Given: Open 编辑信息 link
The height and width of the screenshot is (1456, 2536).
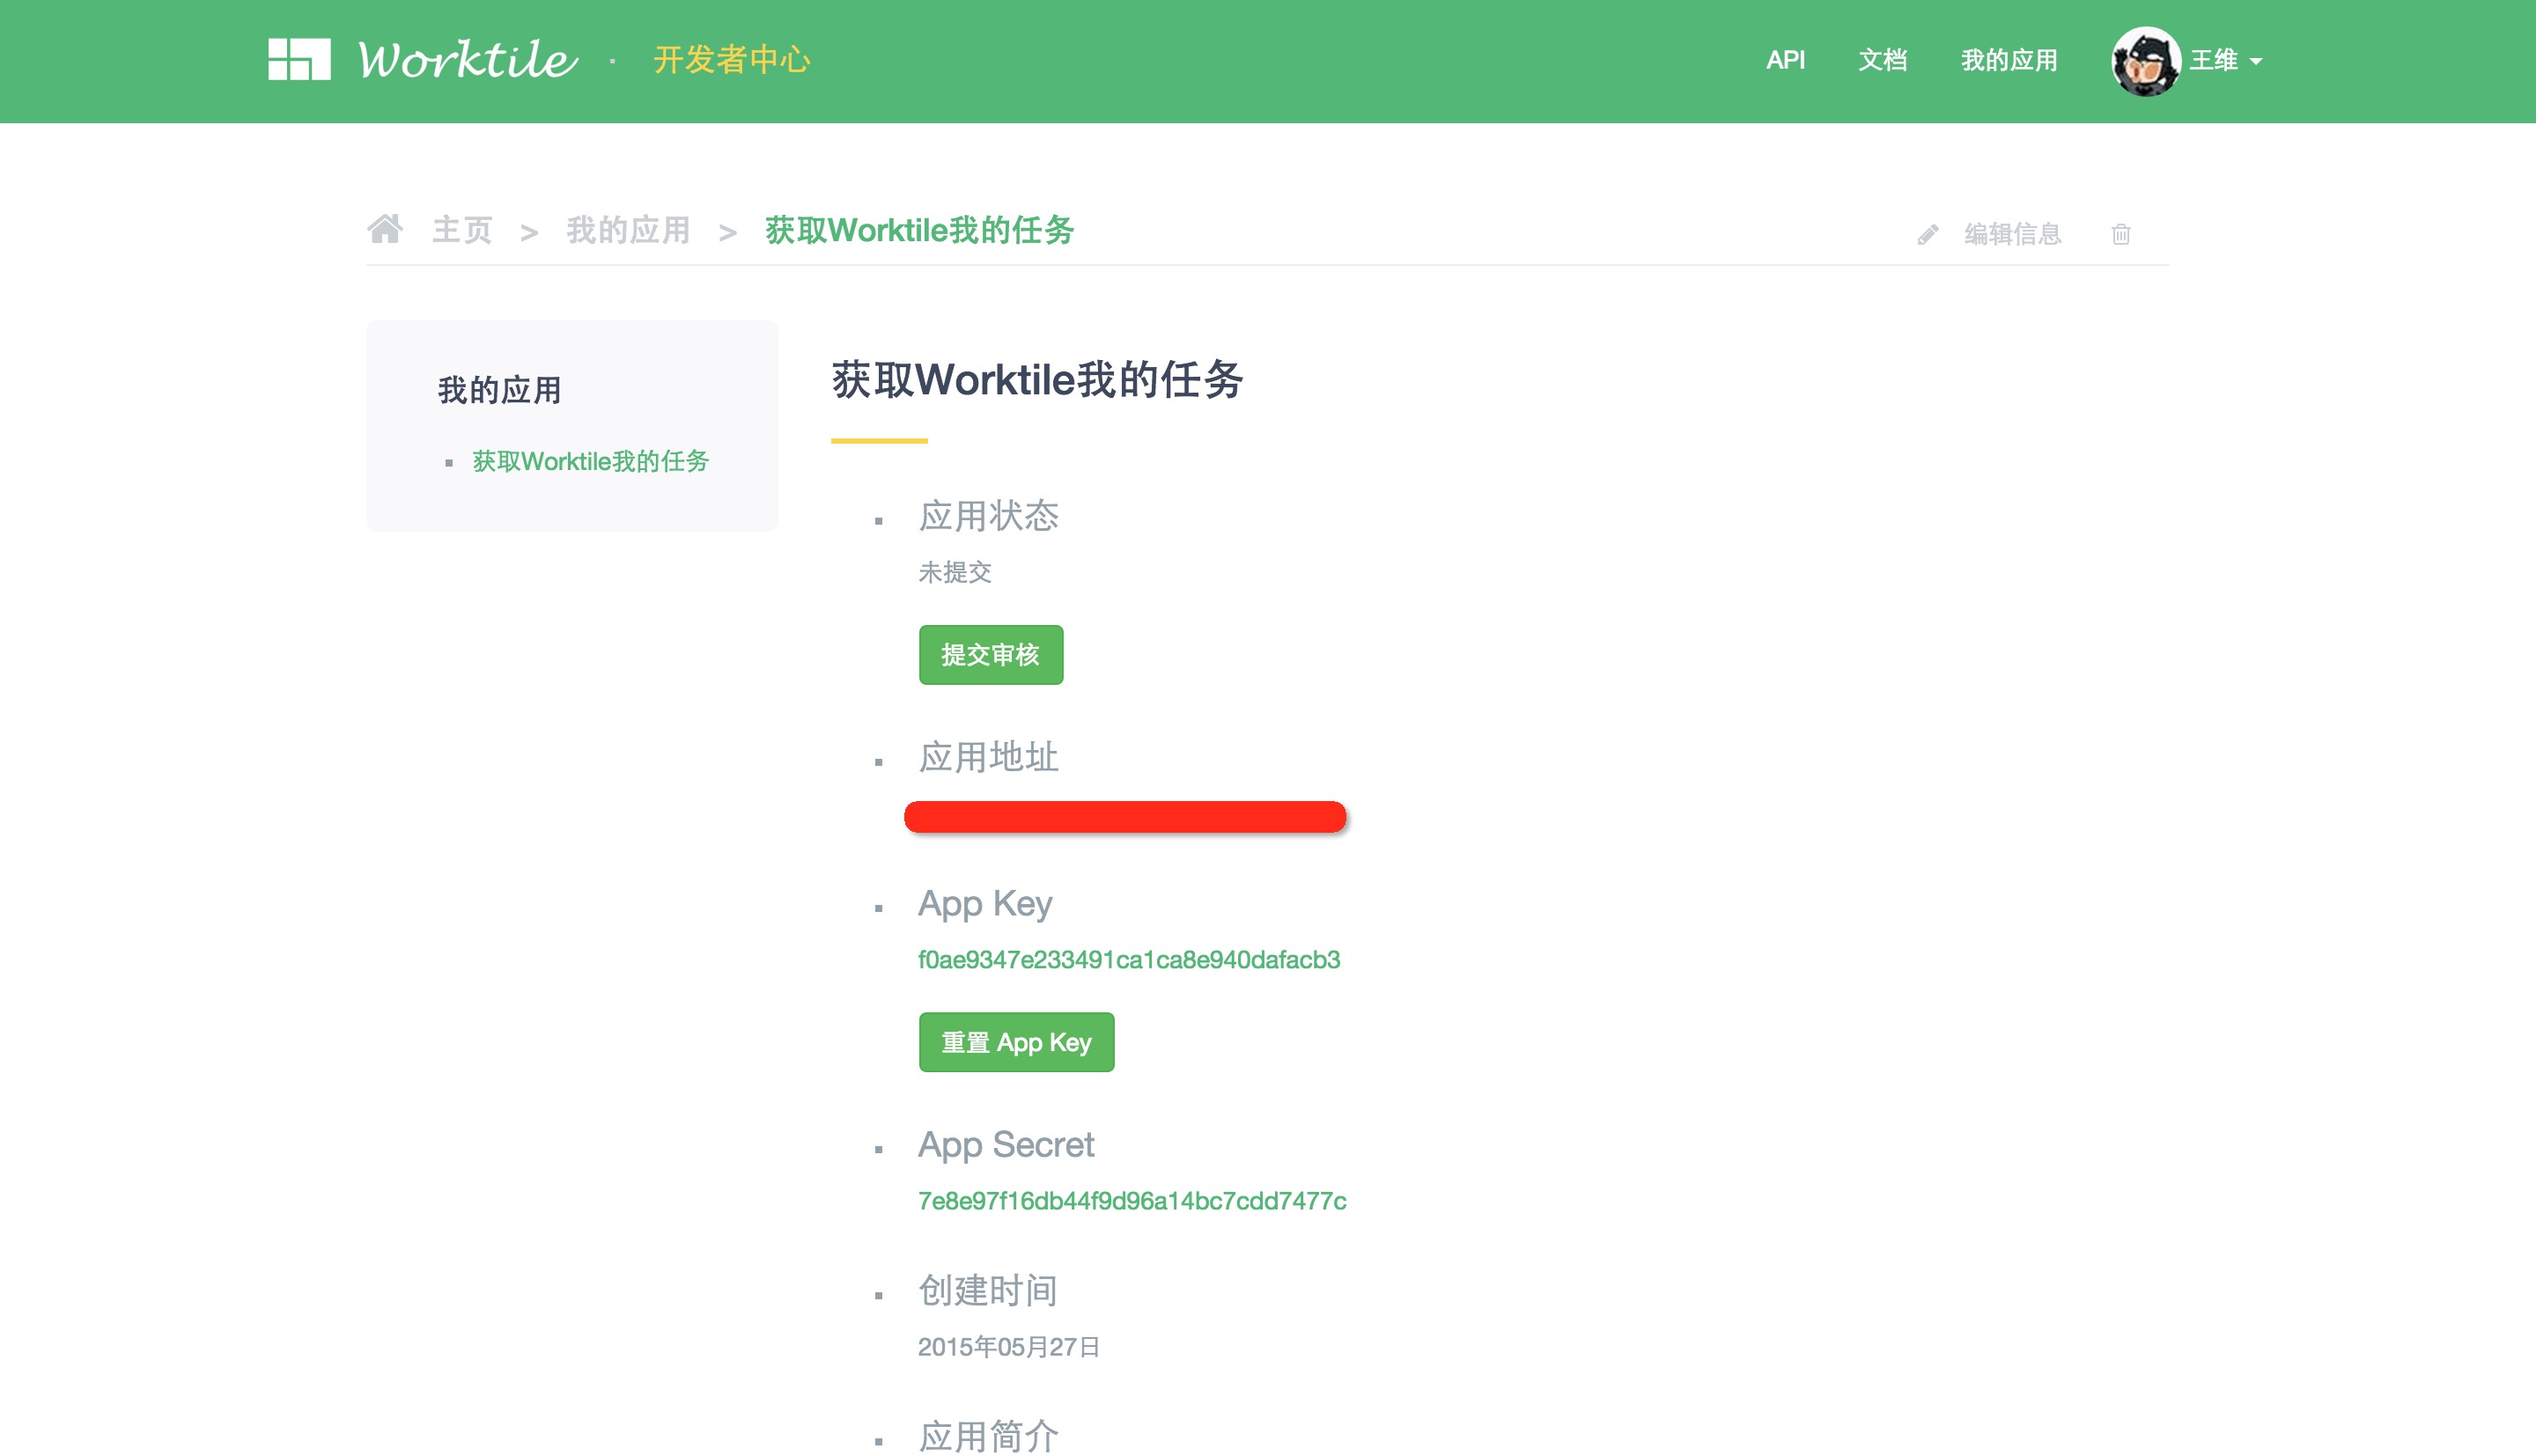Looking at the screenshot, I should point(2012,234).
